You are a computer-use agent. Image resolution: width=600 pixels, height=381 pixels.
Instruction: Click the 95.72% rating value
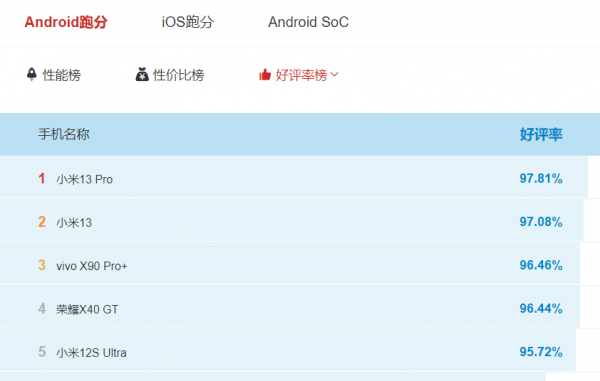[x=541, y=352]
